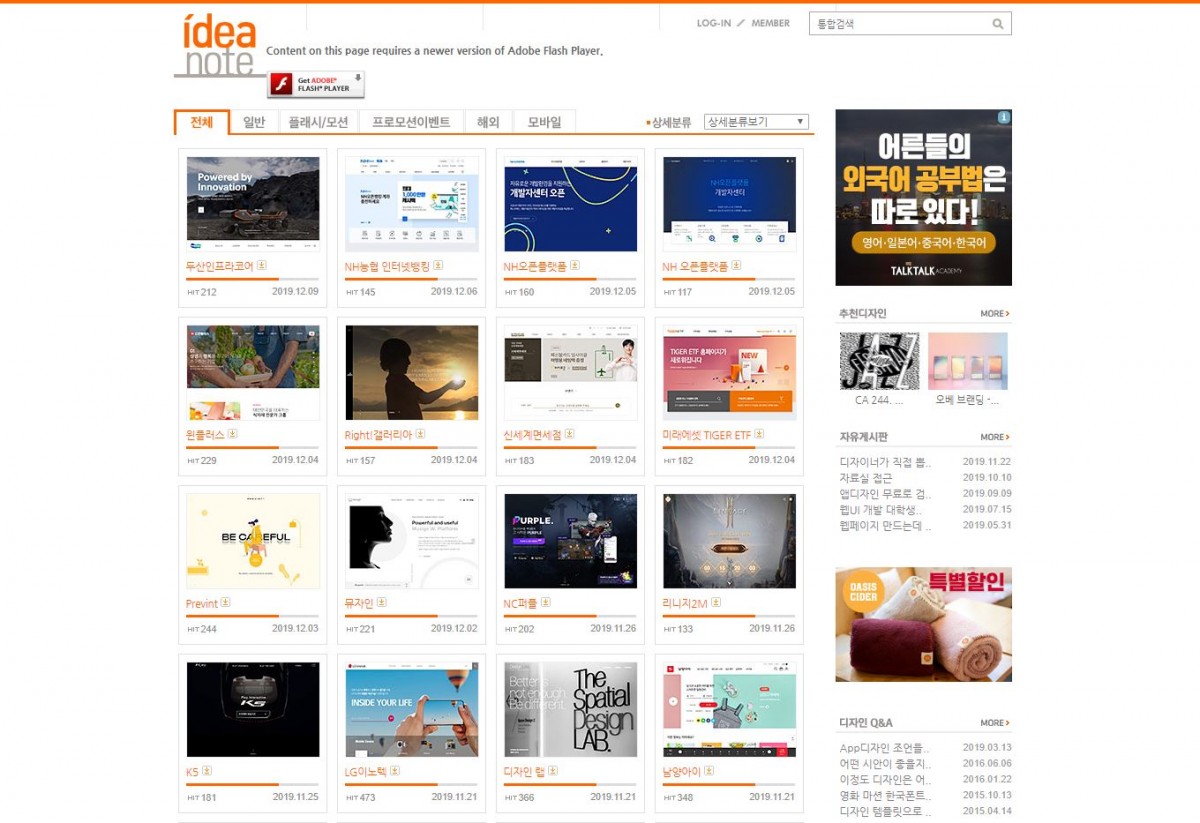Image resolution: width=1200 pixels, height=823 pixels.
Task: Open the 리니지2M thumbnail
Action: pos(730,541)
